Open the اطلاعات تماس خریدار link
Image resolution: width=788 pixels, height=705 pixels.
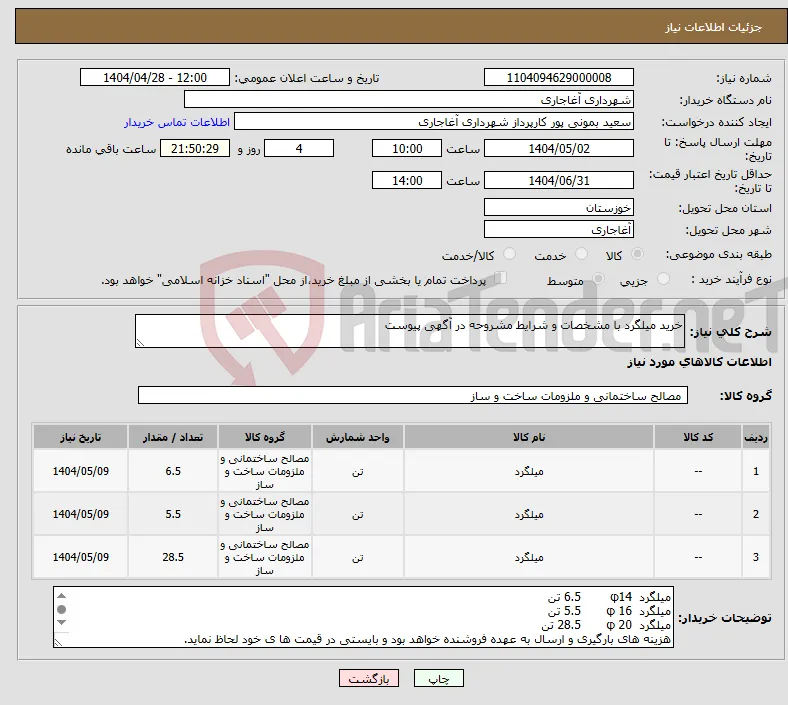[177, 122]
